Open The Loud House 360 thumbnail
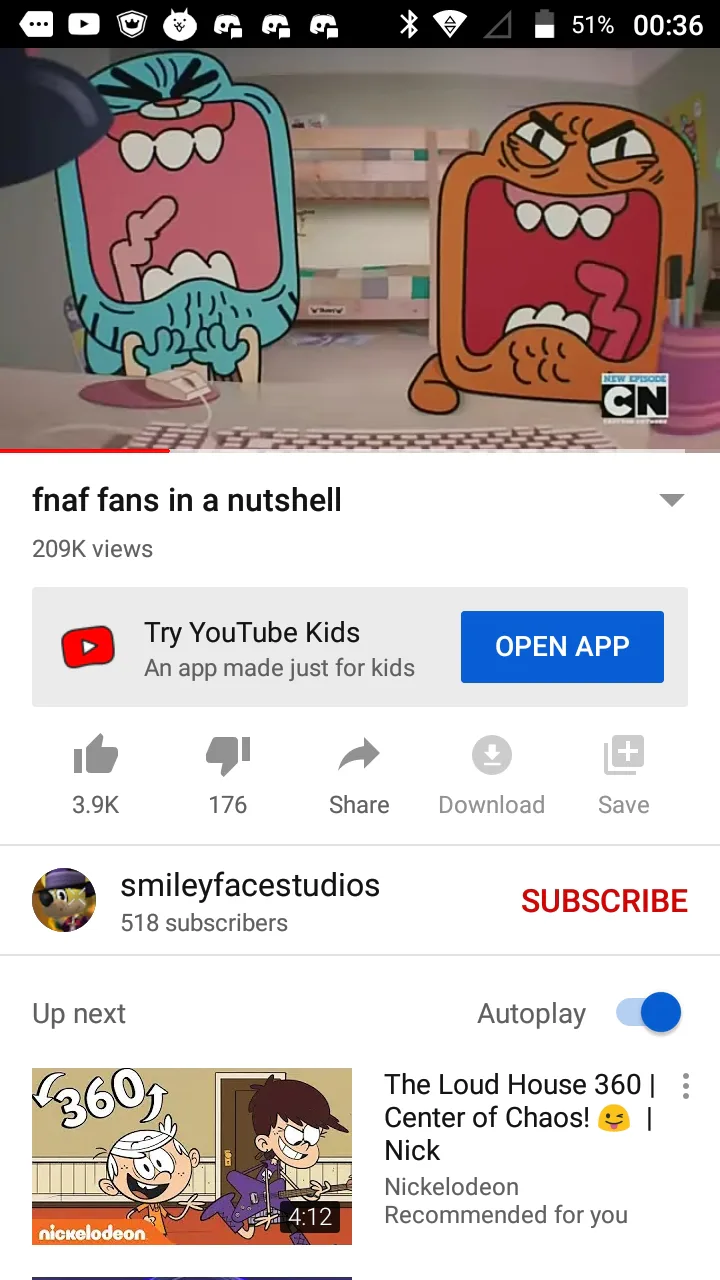The width and height of the screenshot is (720, 1280). [x=192, y=1156]
